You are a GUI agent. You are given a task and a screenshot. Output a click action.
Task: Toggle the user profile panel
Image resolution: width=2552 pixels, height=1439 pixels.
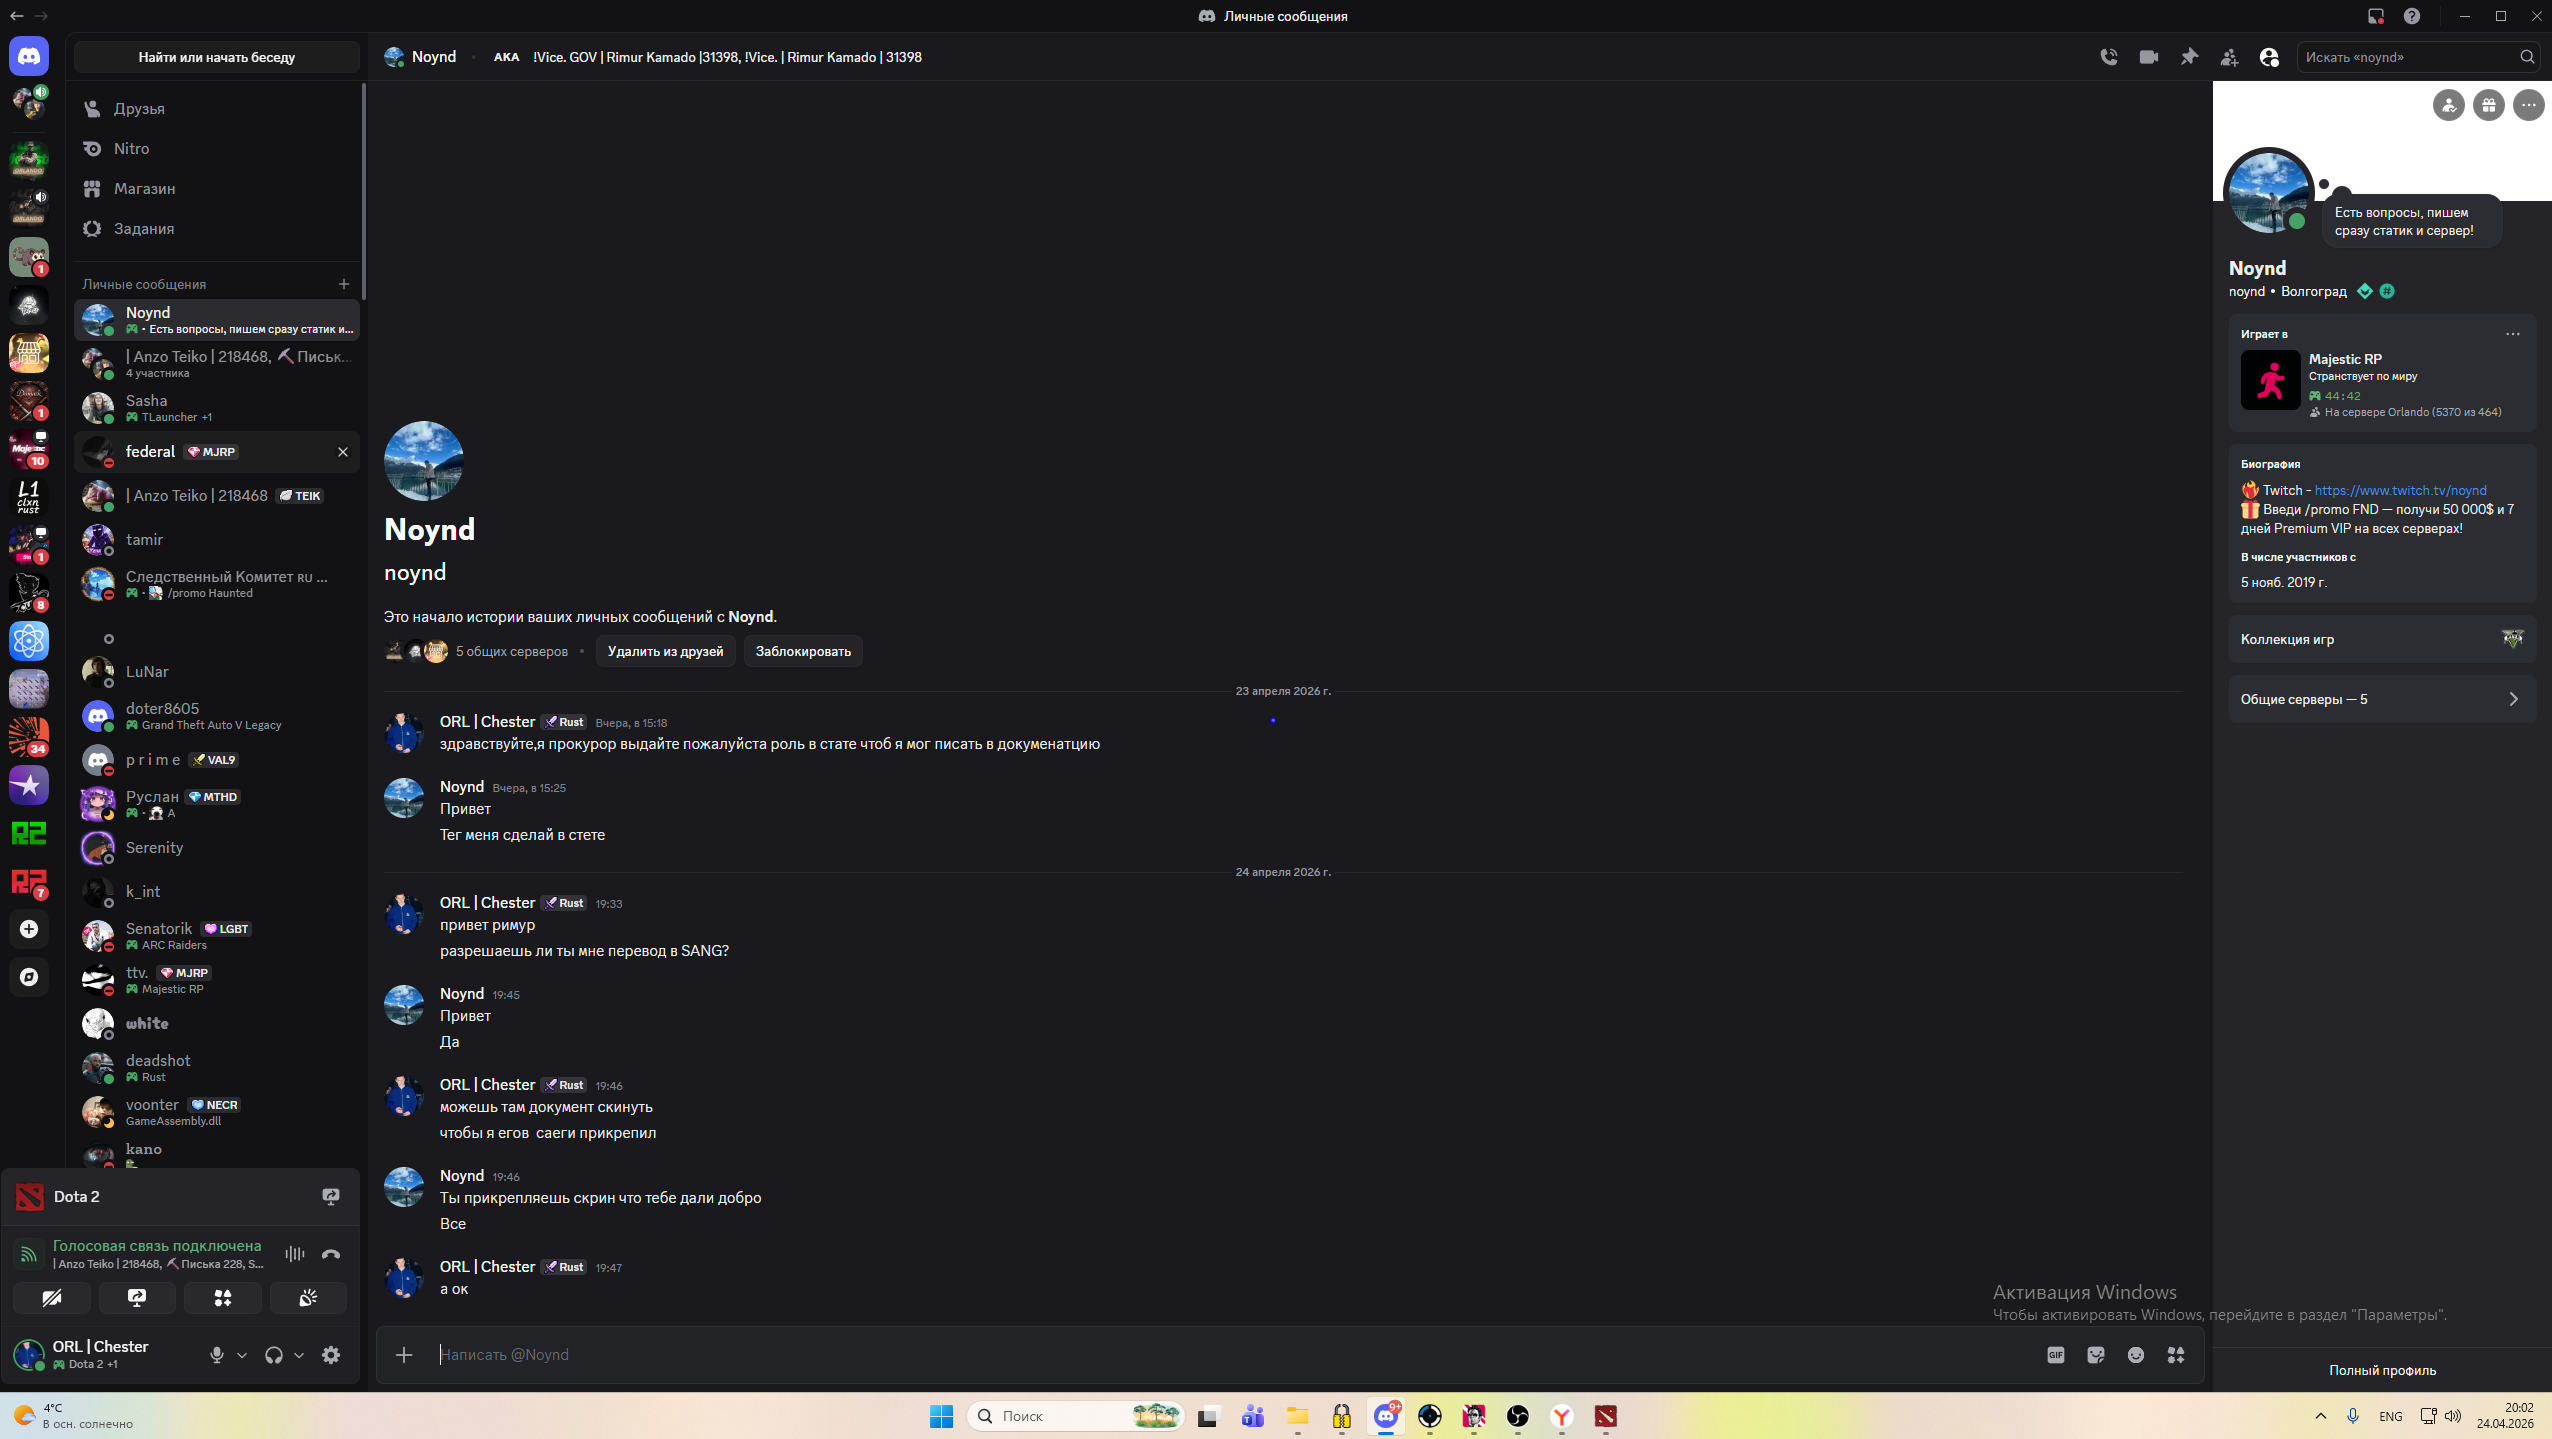[2269, 57]
